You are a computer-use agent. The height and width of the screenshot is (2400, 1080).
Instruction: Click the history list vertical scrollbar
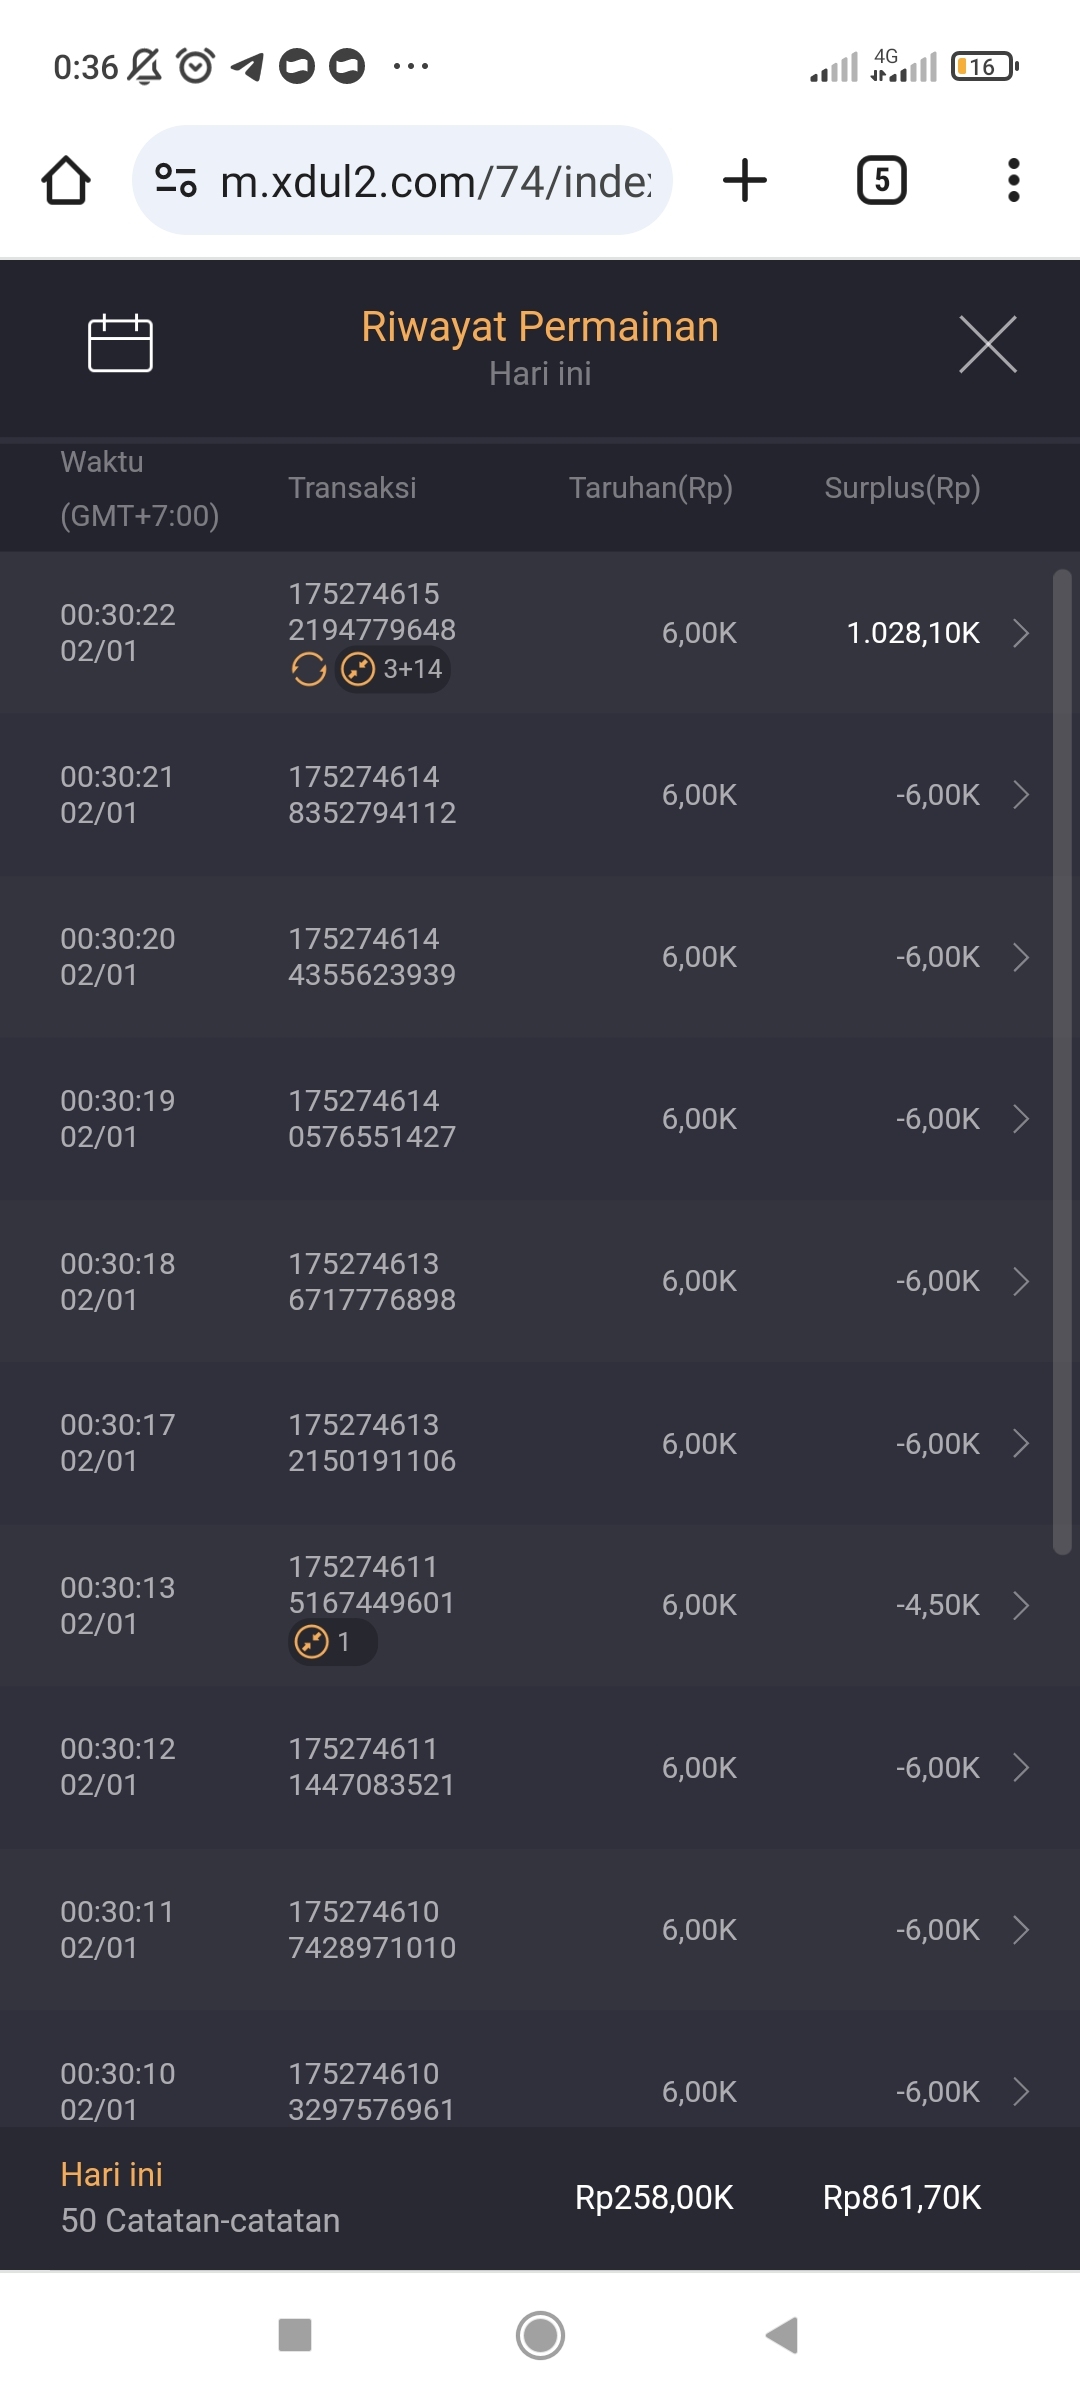tap(1062, 1060)
